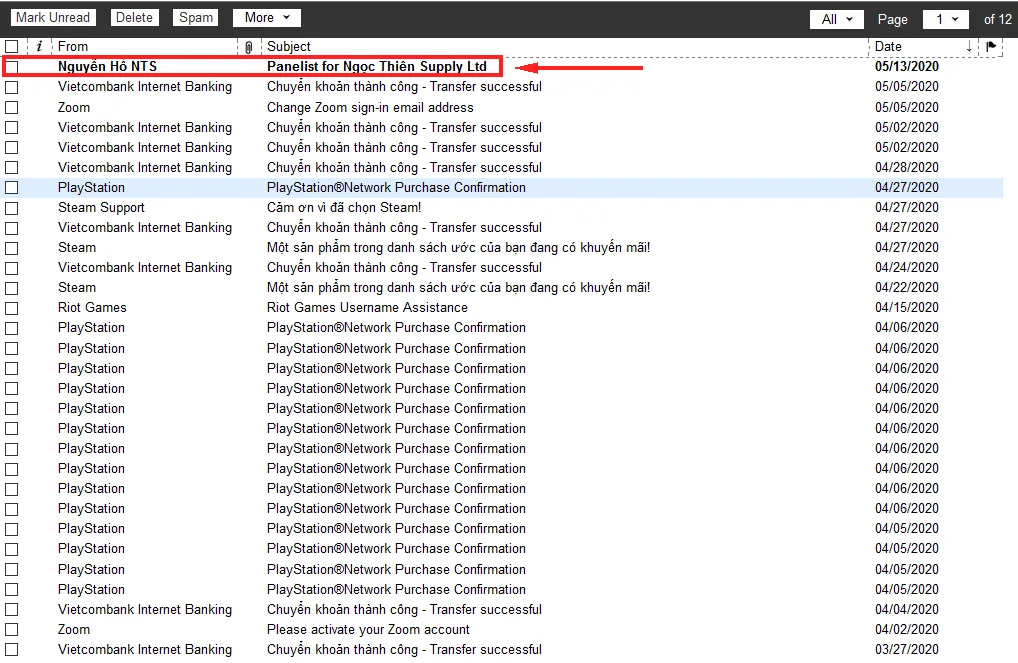Open the More actions dropdown
The image size is (1018, 663).
coord(266,18)
